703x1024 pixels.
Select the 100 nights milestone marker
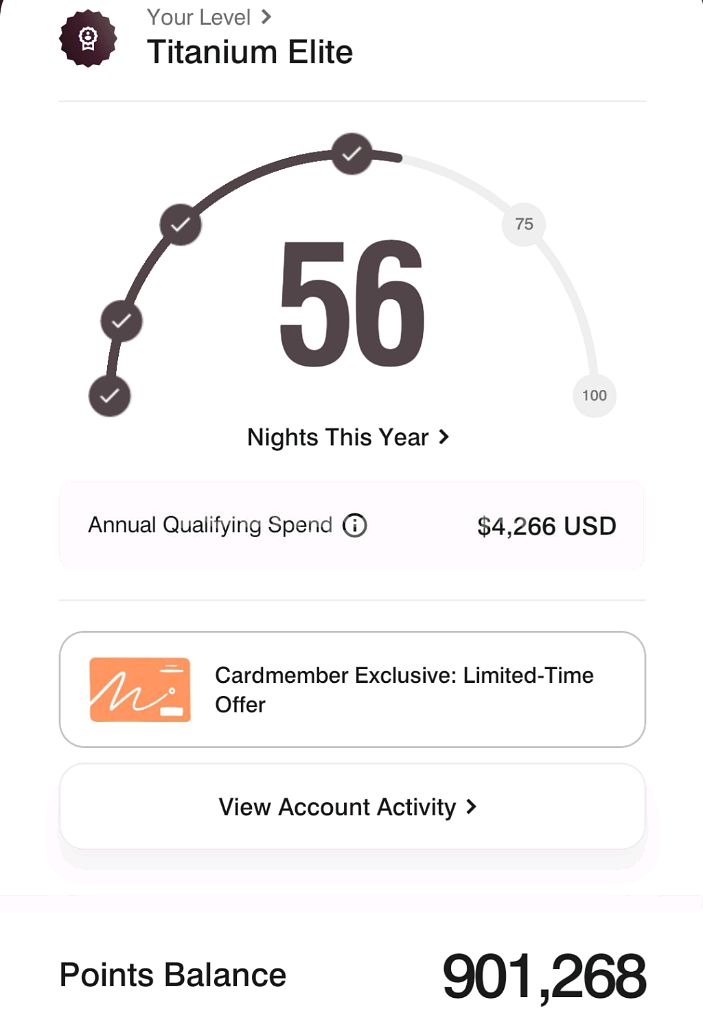point(594,395)
